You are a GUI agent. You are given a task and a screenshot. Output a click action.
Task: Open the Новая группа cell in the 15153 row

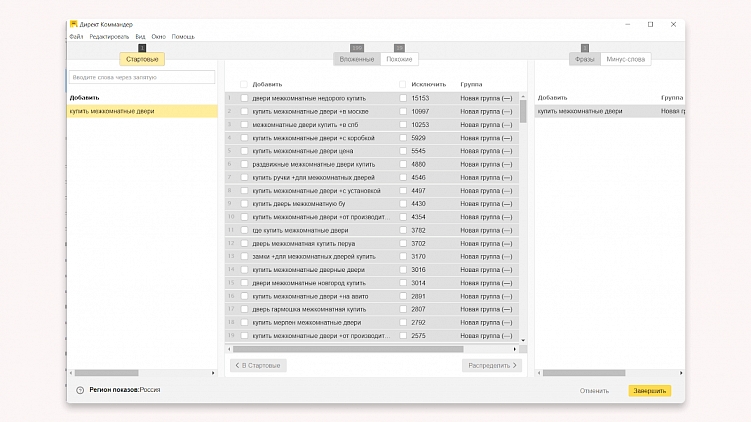(486, 98)
